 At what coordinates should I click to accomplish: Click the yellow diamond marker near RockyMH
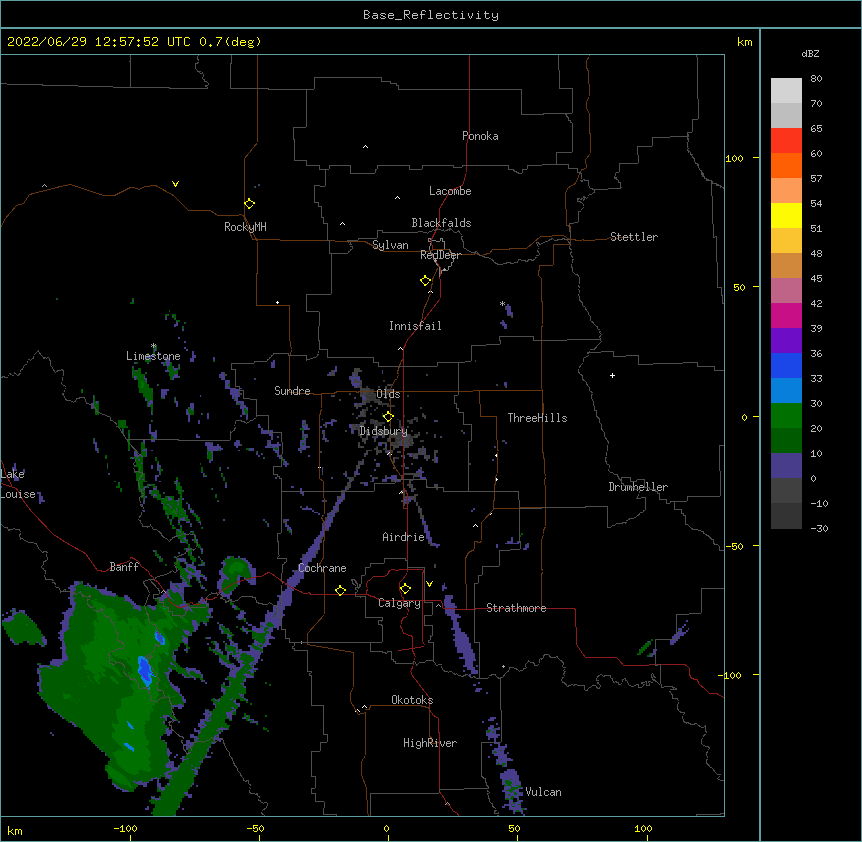pyautogui.click(x=250, y=204)
